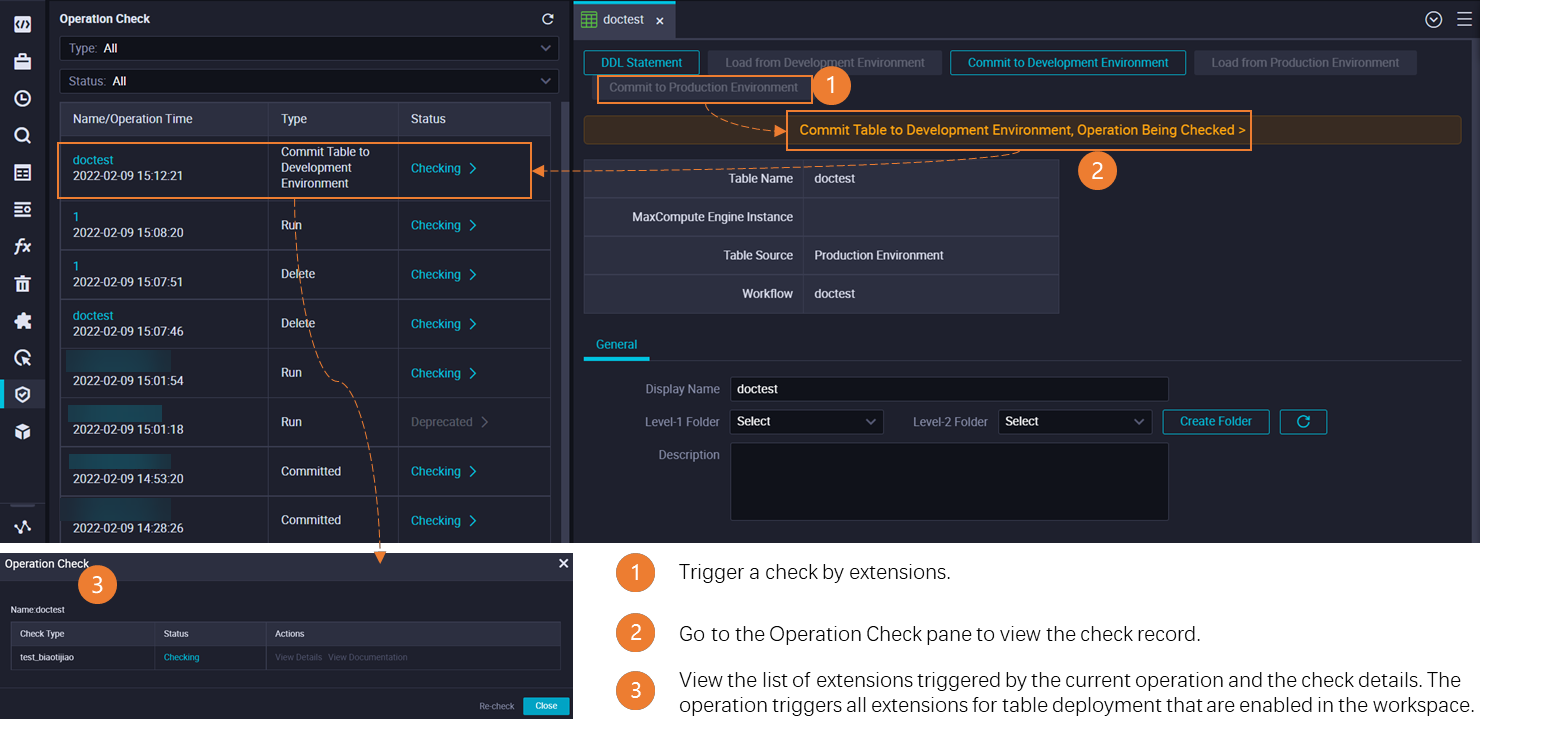Open the circled down-arrow tab list icon
This screenshot has height=730, width=1546.
click(1433, 19)
